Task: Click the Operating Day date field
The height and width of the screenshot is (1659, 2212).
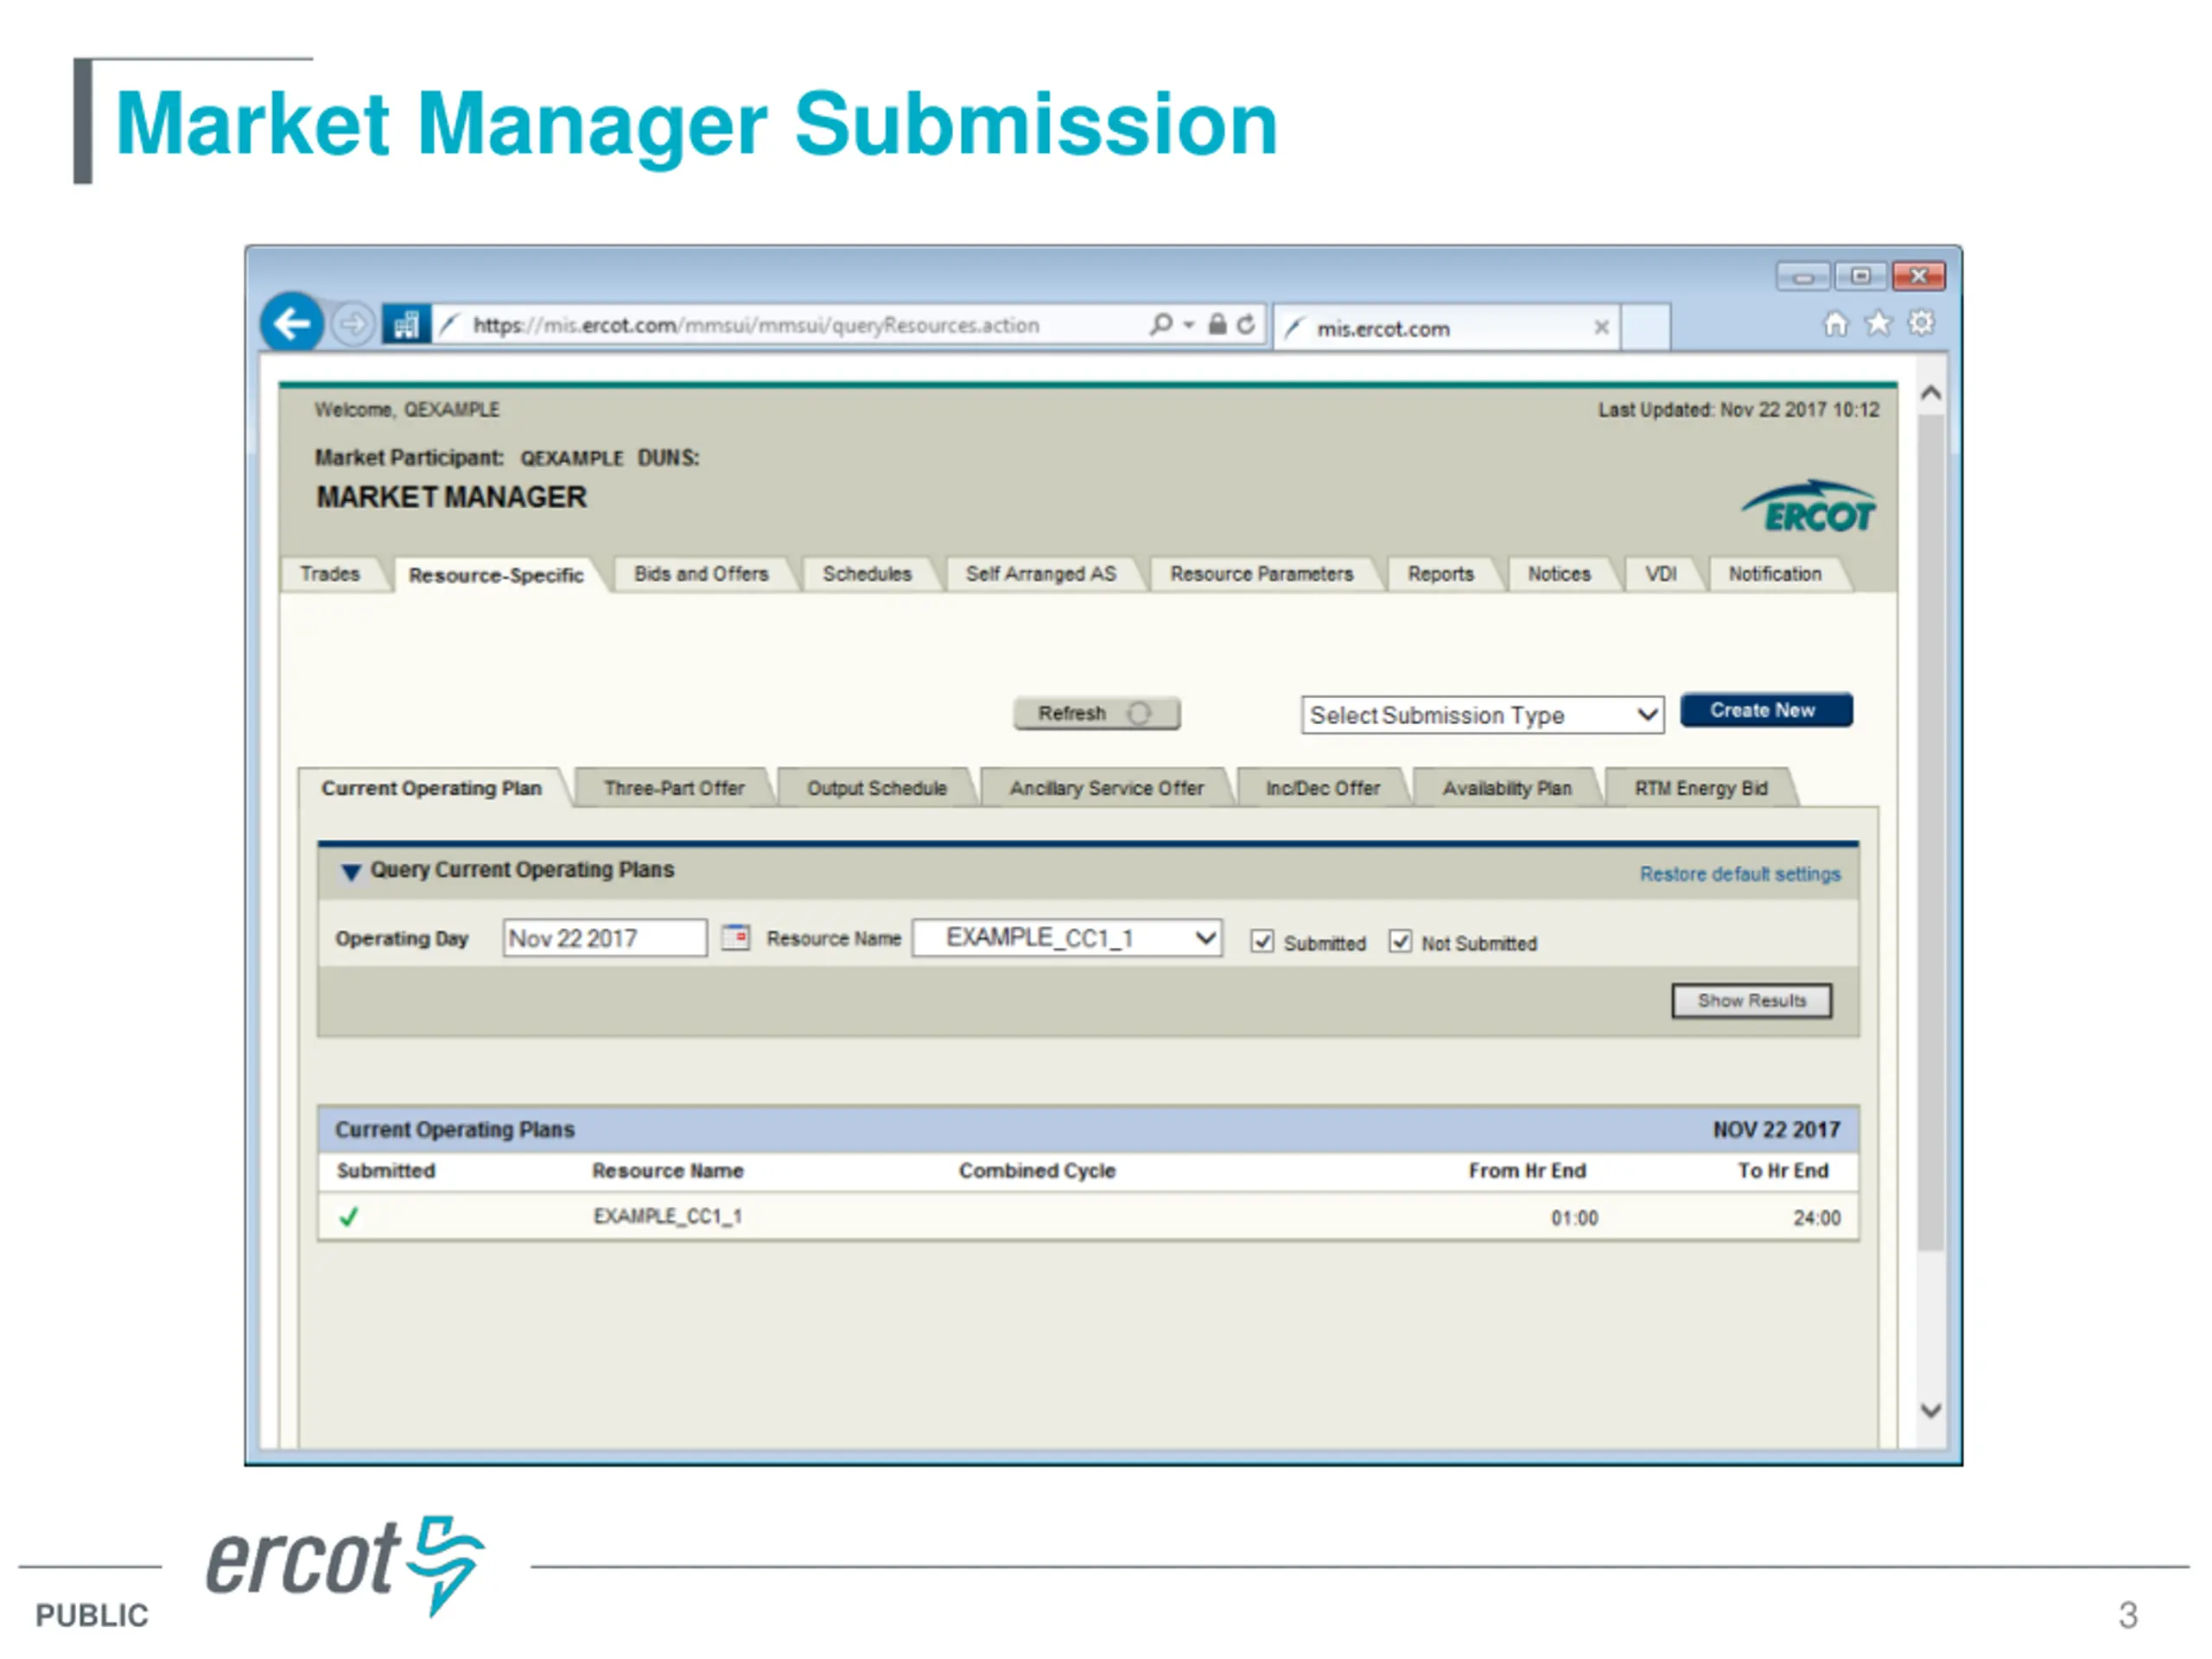Action: (x=605, y=938)
